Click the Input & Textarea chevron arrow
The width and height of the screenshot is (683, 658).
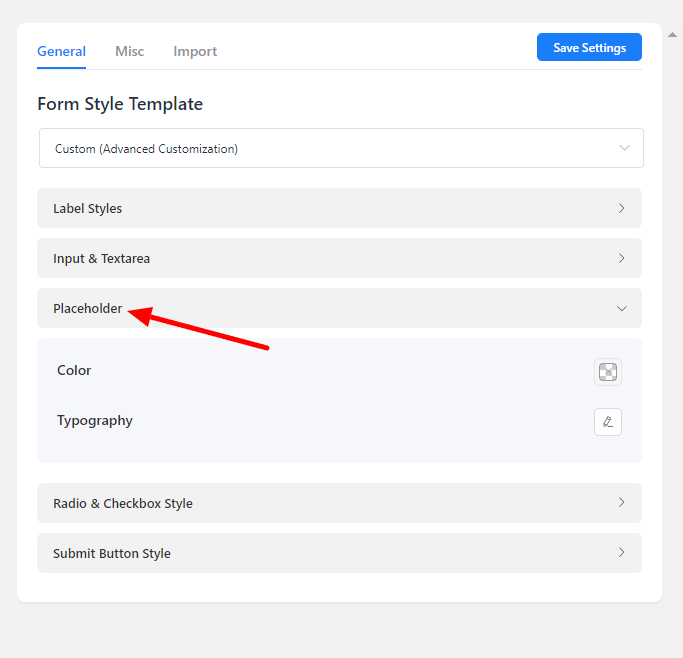621,258
